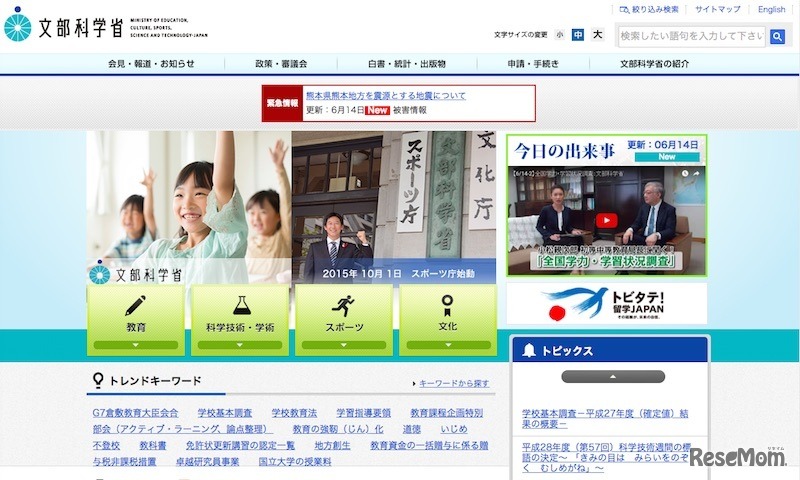Screen dimensions: 800x480
Task: Open 教育の強靱(じん)化 keyword link
Action: pyautogui.click(x=338, y=429)
